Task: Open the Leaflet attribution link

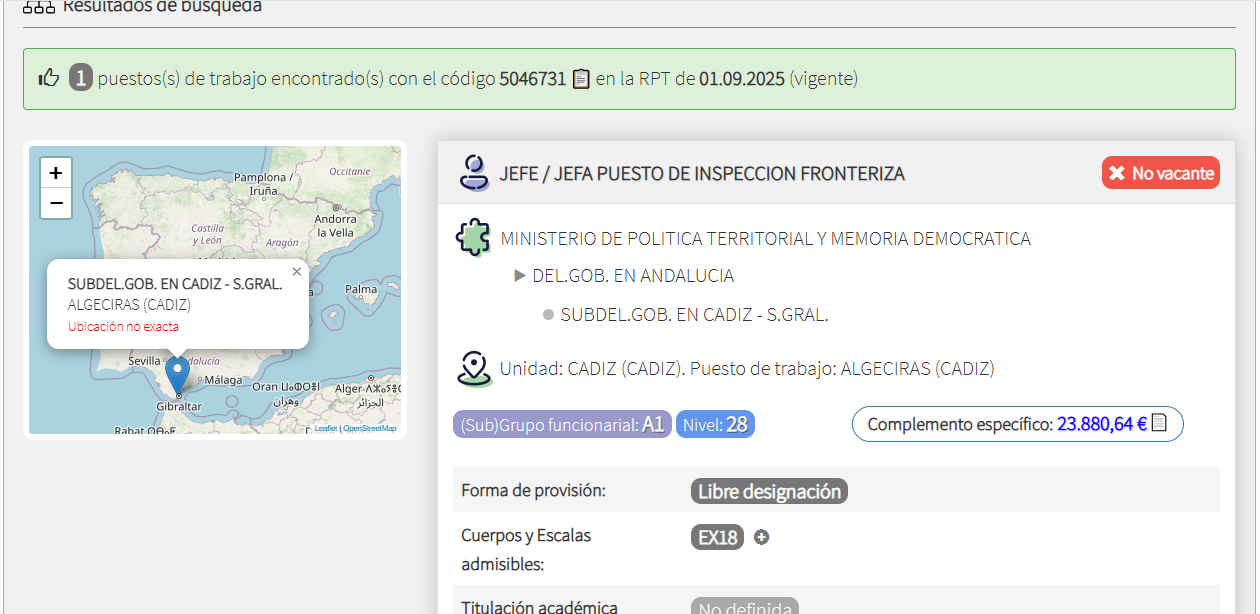Action: pos(325,428)
